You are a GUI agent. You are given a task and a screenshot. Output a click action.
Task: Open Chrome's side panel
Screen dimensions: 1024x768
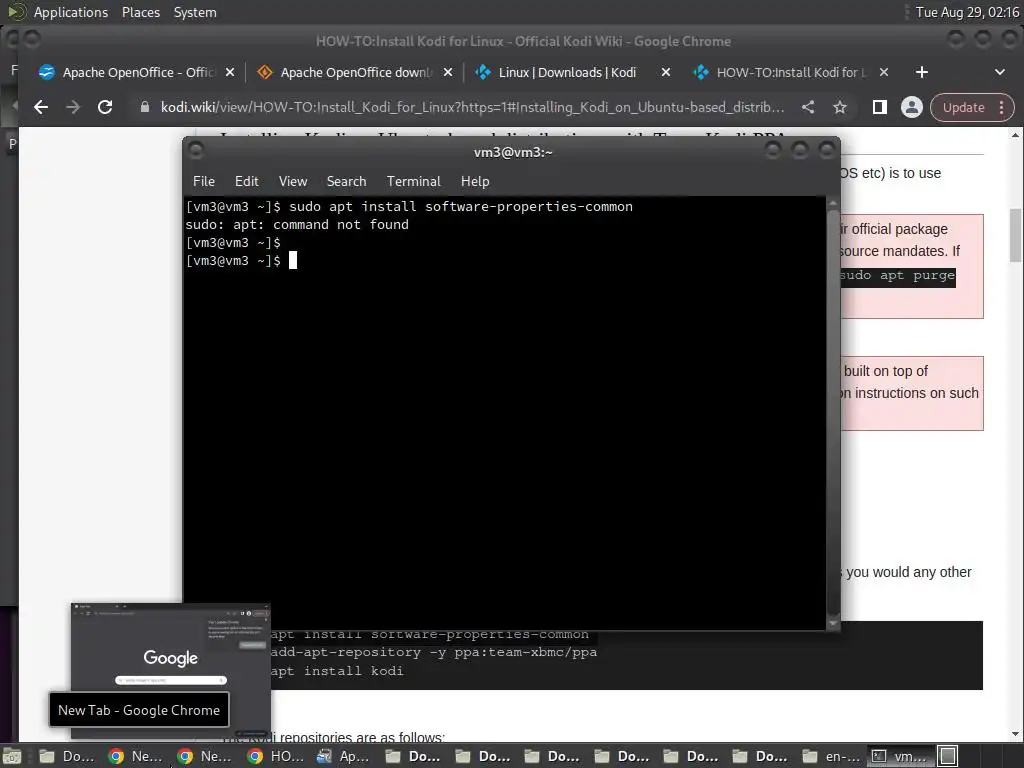pyautogui.click(x=880, y=107)
